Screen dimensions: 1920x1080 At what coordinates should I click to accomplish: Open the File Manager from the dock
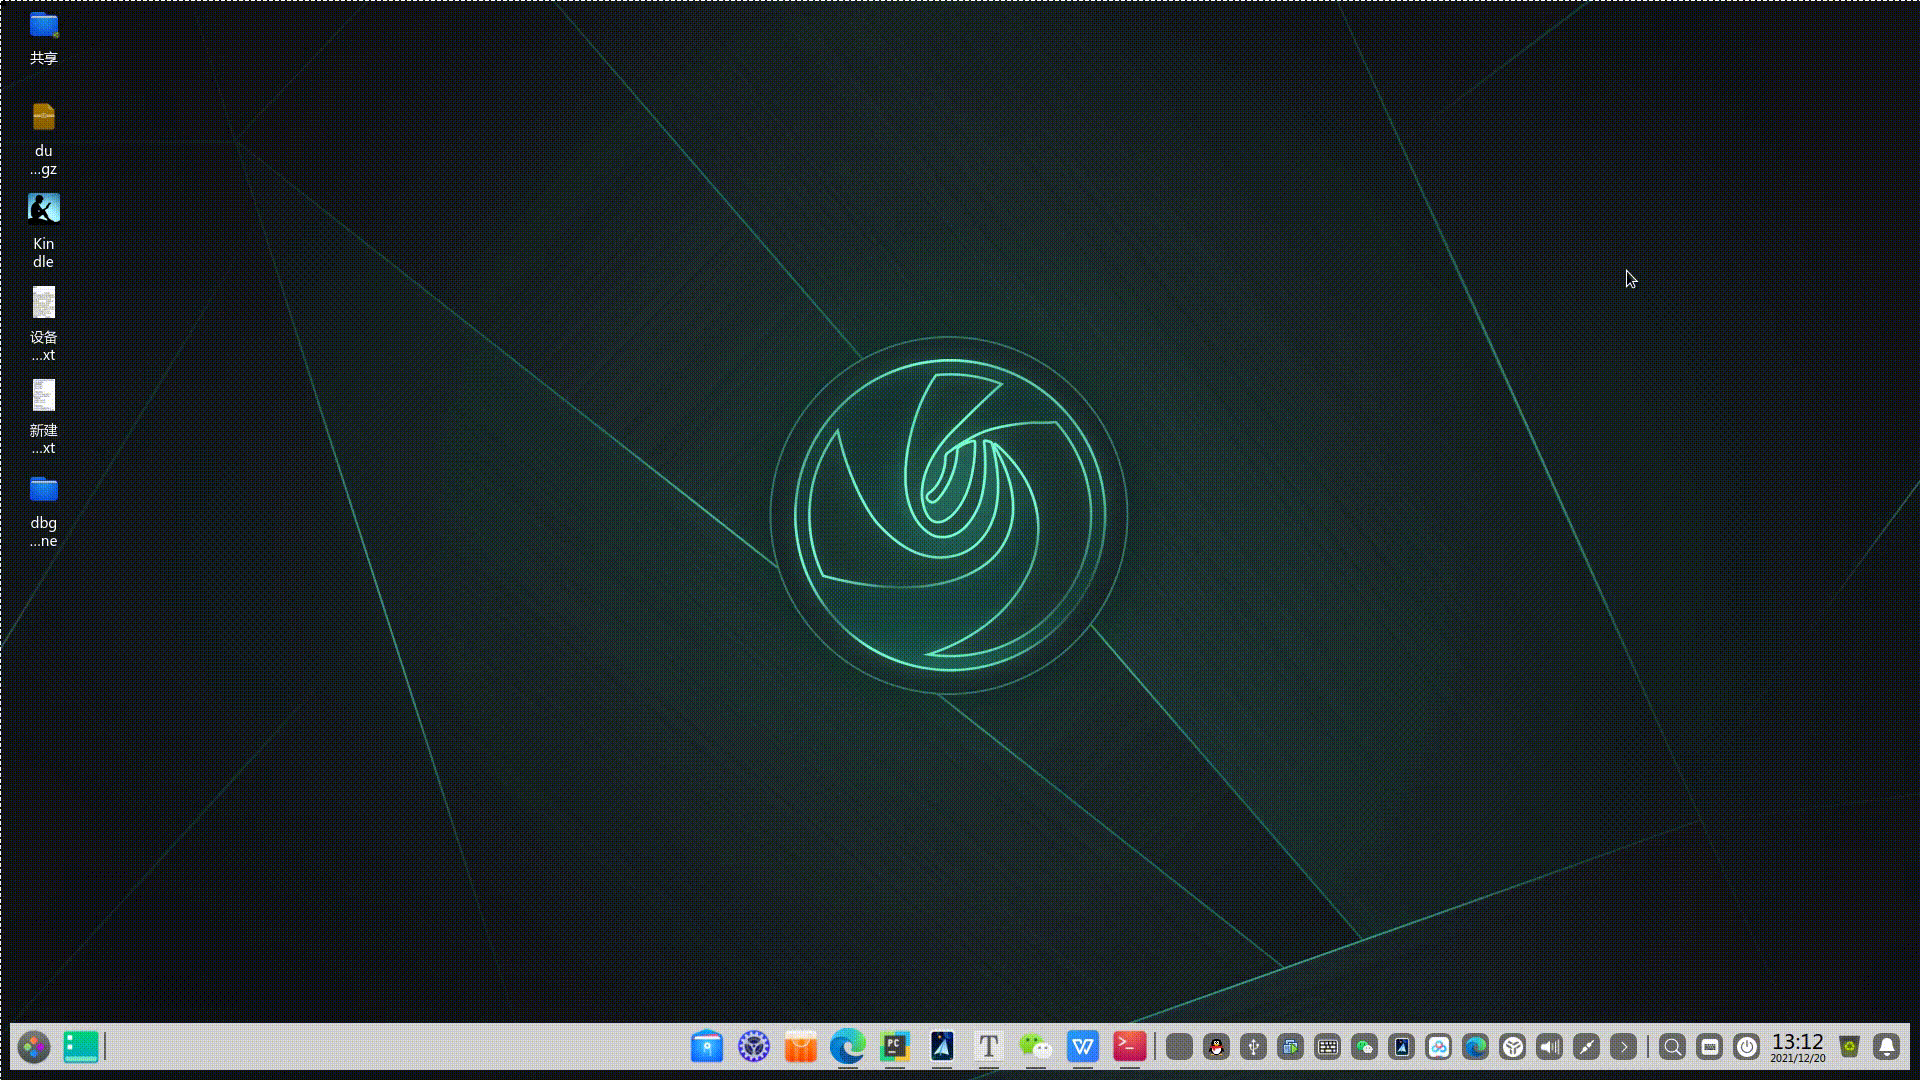(707, 1048)
